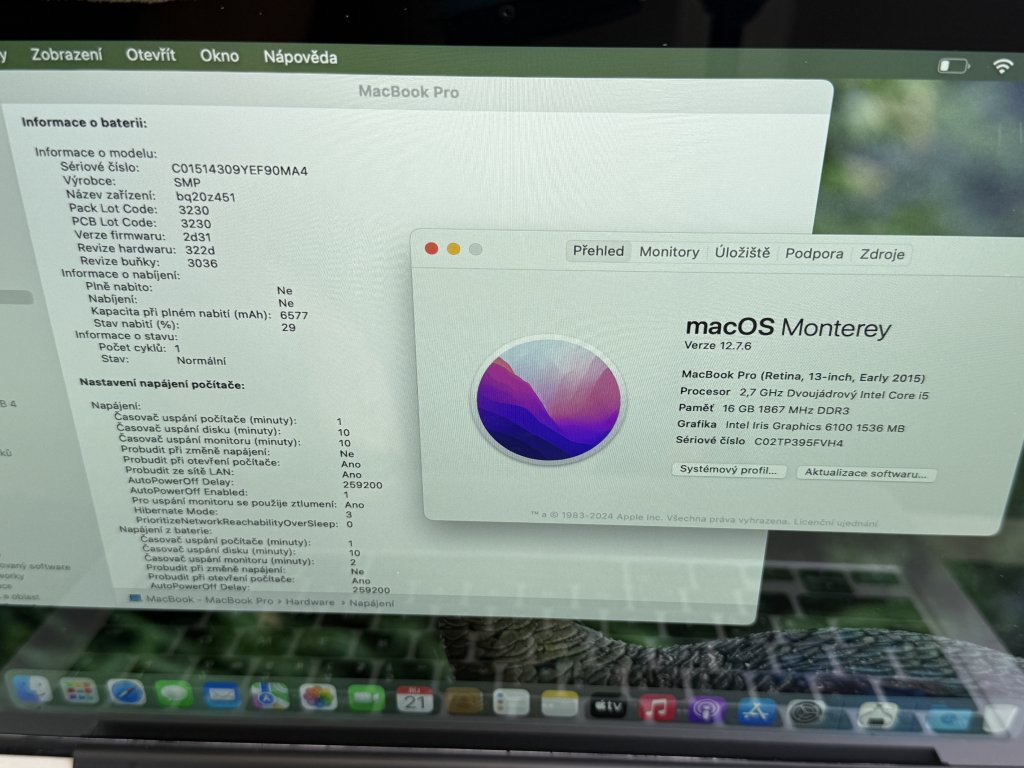Launch Music app from the dock

[x=657, y=708]
